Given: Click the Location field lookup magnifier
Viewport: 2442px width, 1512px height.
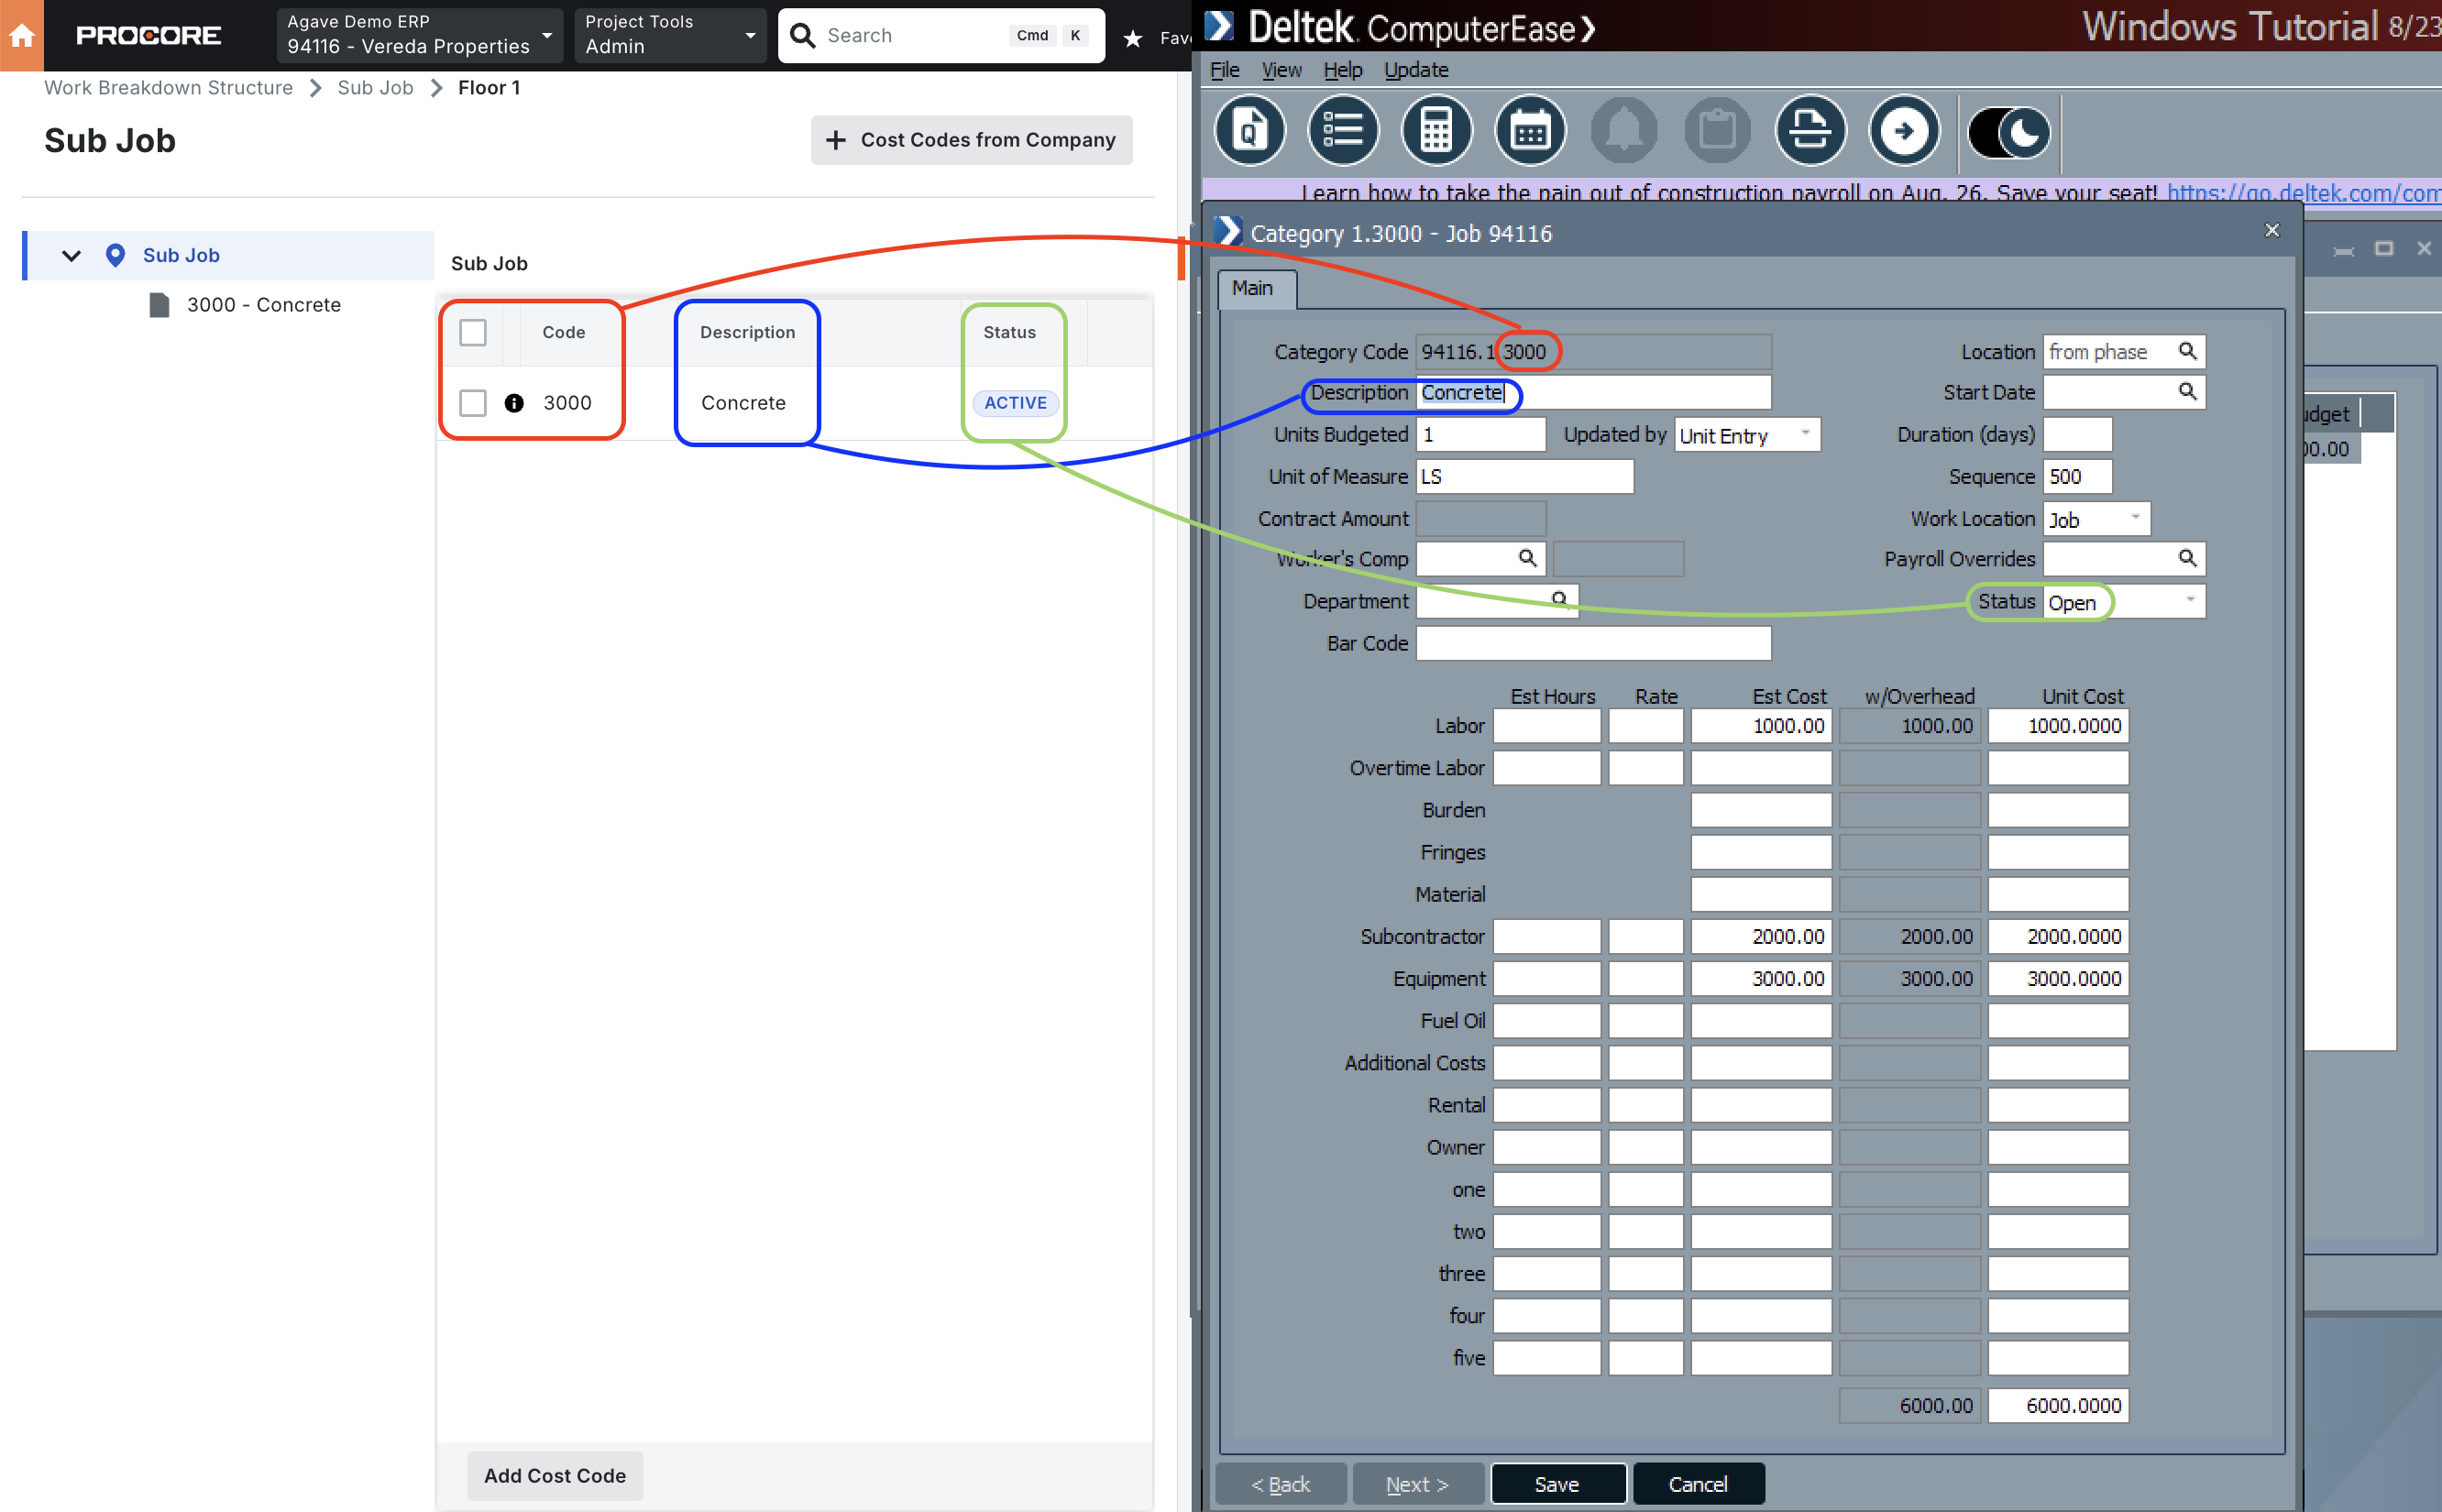Looking at the screenshot, I should [2187, 351].
